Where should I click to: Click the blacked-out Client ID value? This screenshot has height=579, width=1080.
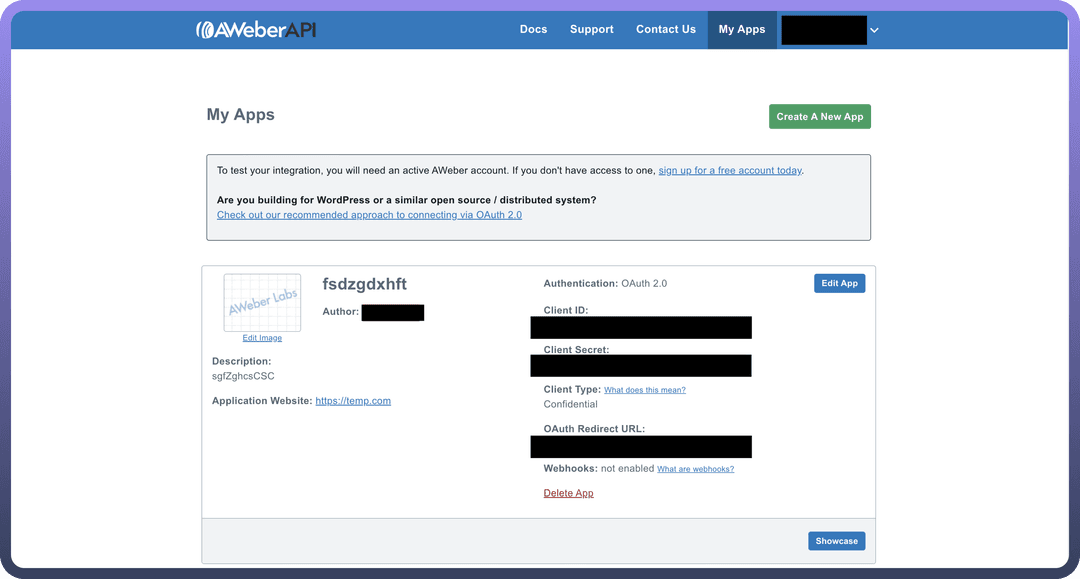tap(641, 327)
